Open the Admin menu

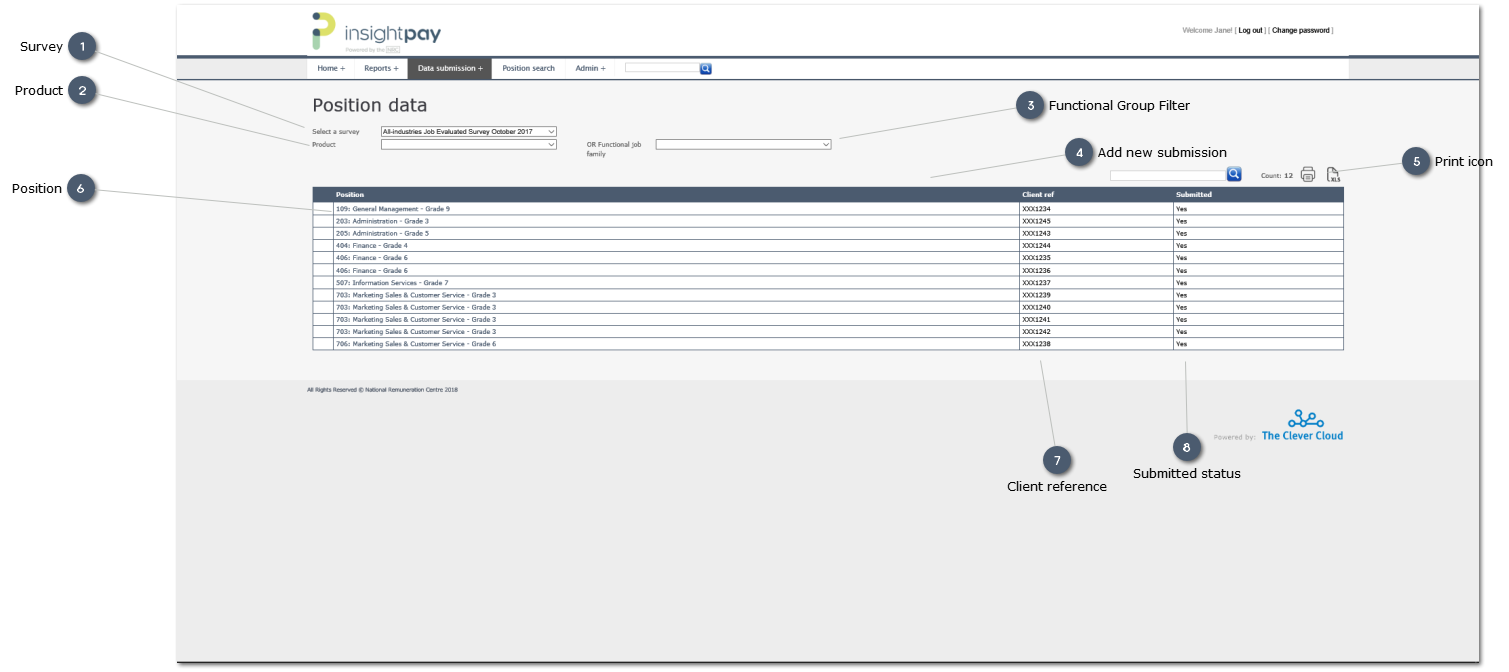tap(590, 69)
